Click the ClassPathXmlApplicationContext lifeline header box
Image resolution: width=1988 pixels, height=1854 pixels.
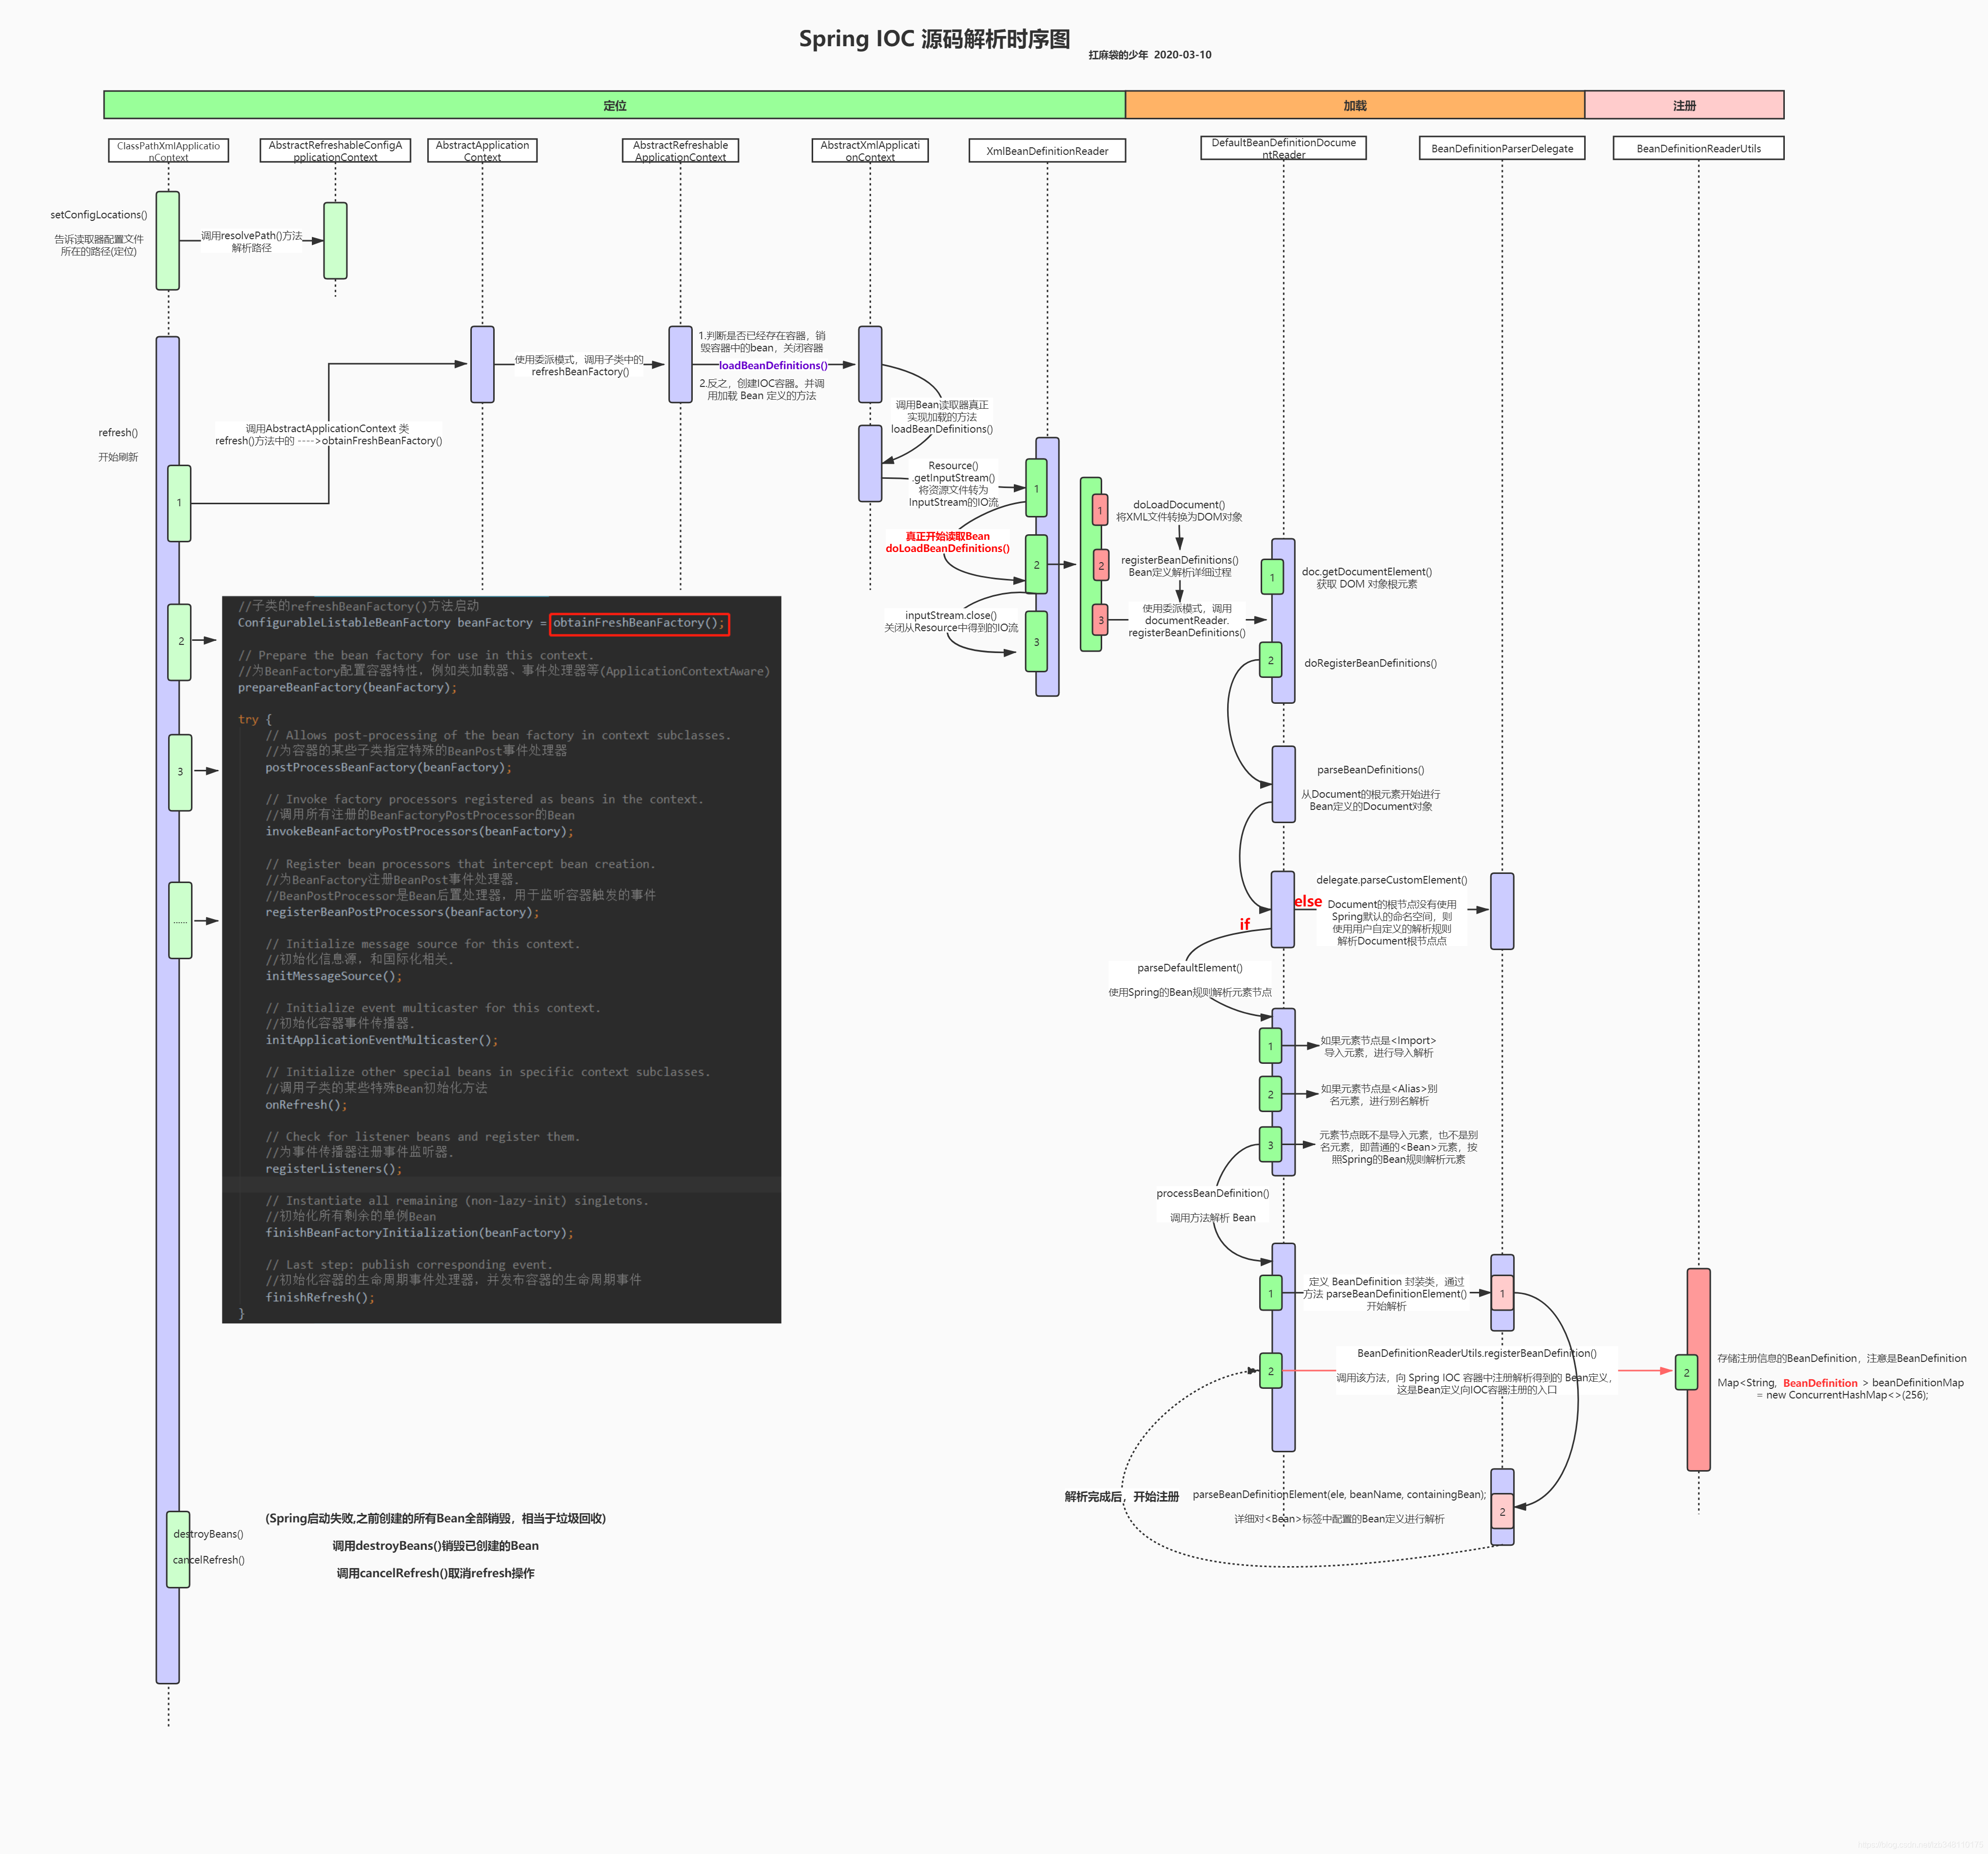click(168, 151)
